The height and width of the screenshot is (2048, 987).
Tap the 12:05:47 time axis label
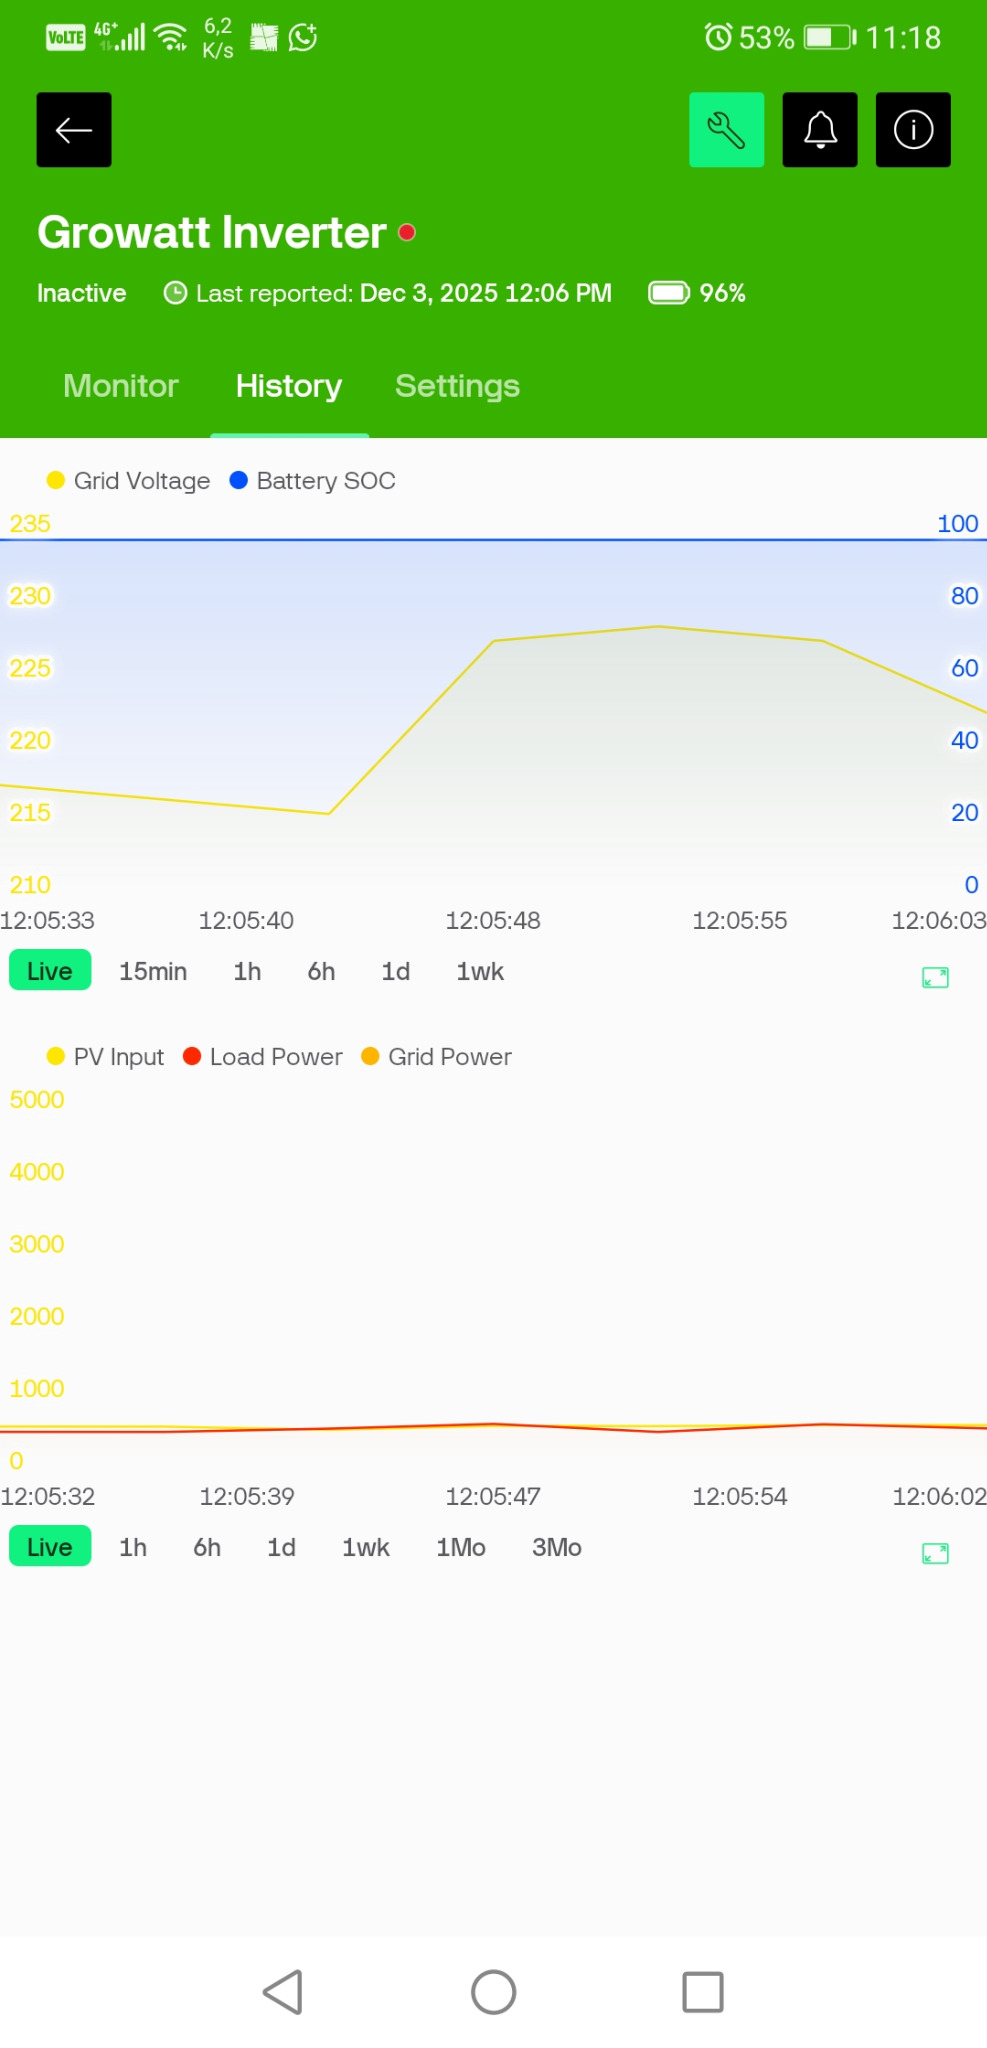pos(493,1496)
